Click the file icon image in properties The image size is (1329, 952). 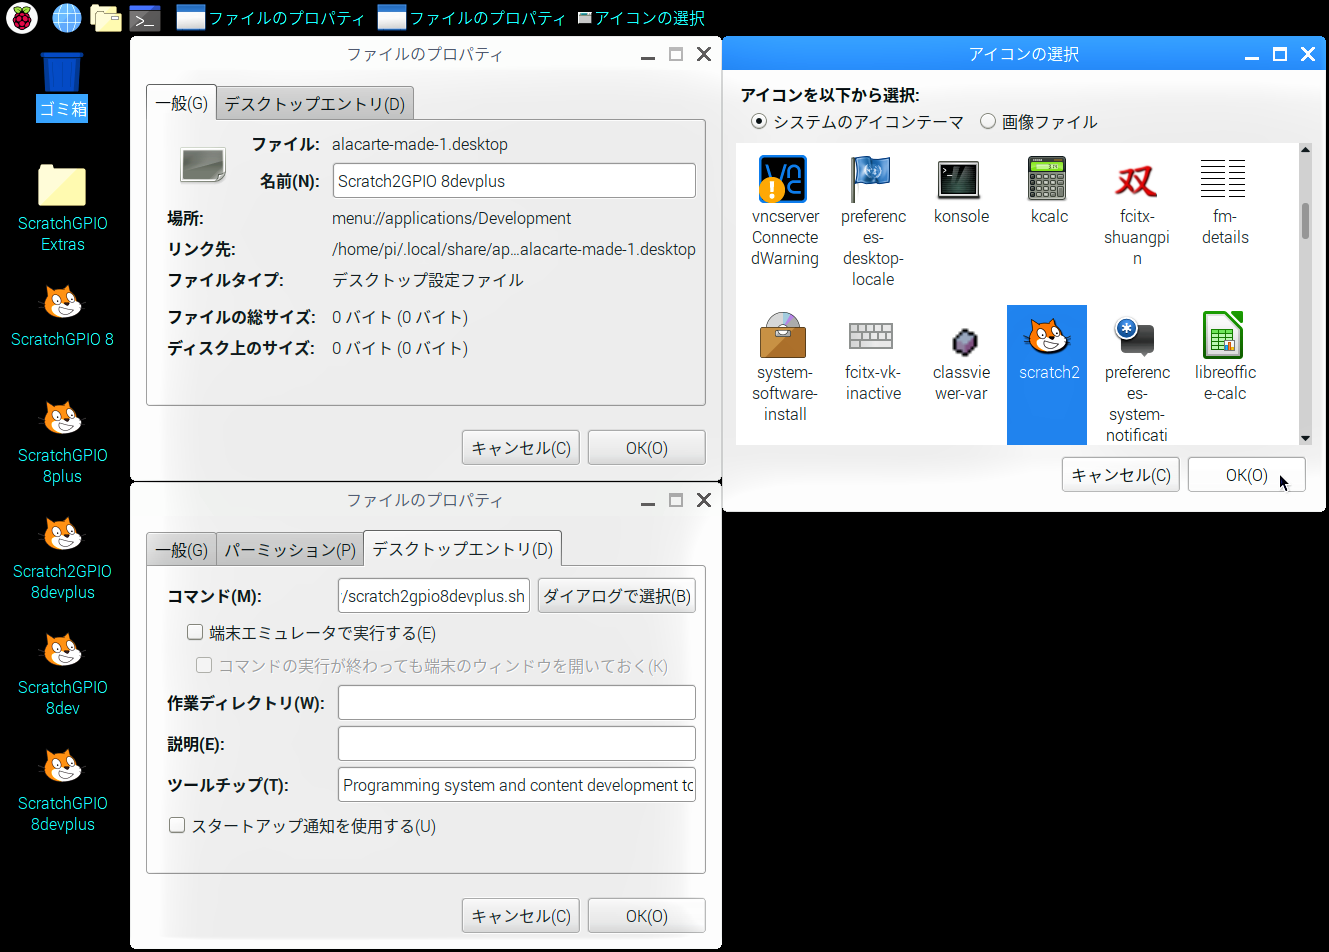[203, 165]
